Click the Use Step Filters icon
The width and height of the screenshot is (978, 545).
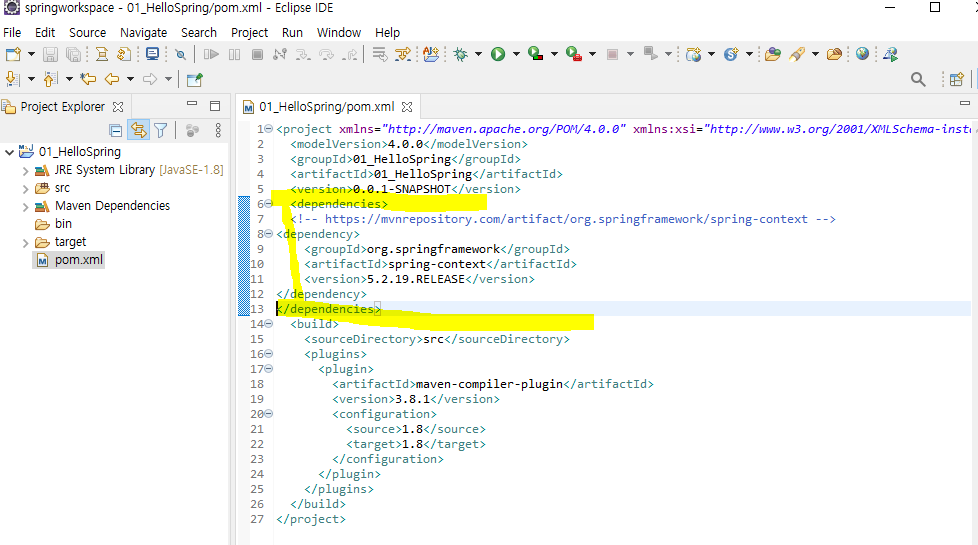[403, 54]
